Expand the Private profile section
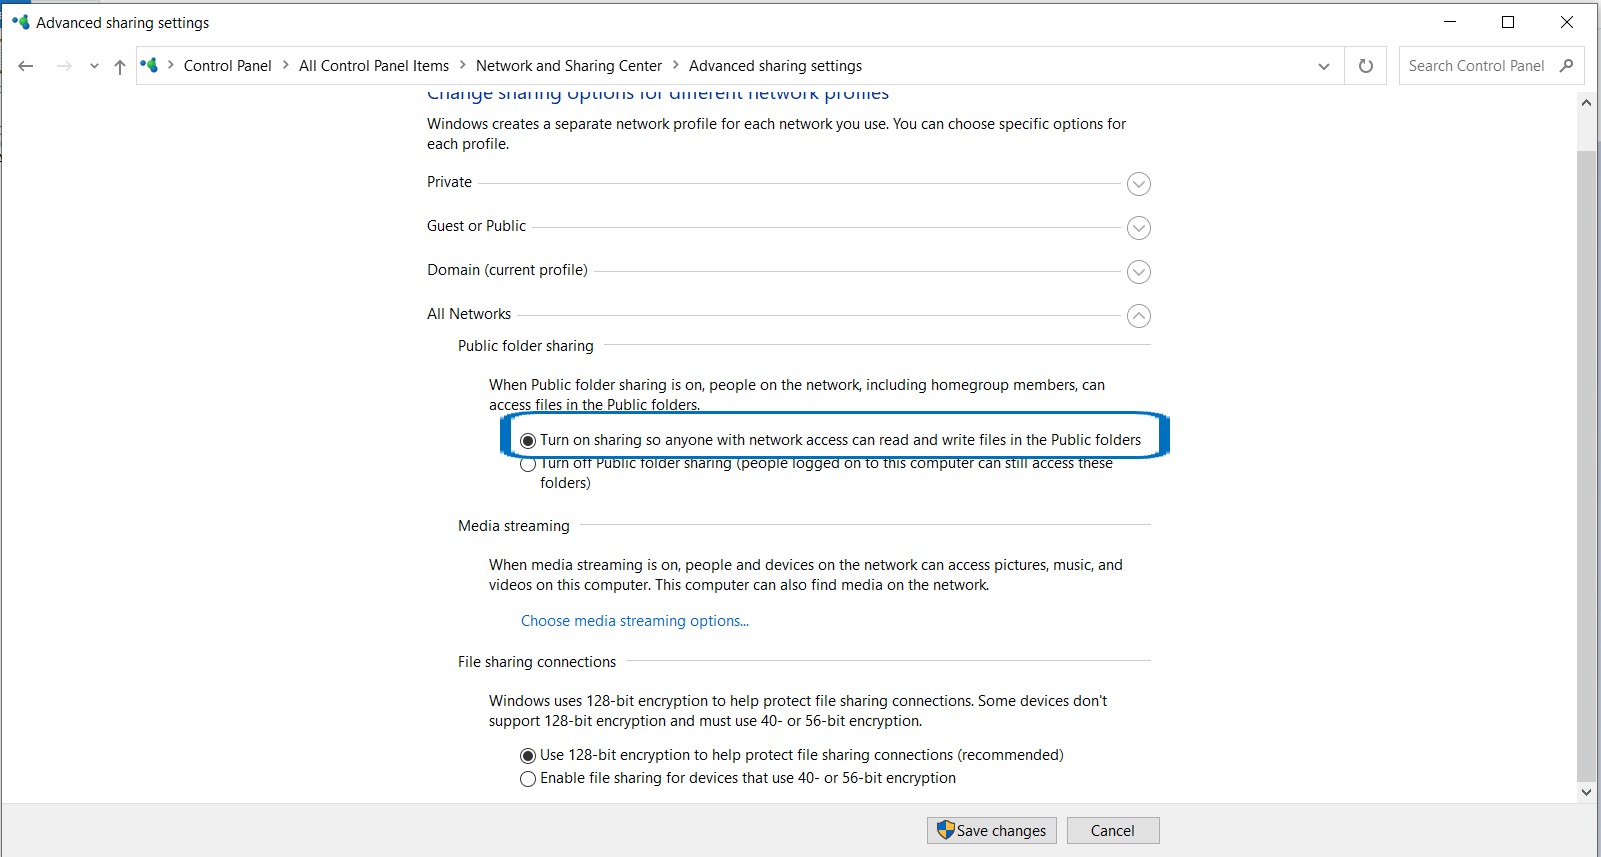 1138,184
